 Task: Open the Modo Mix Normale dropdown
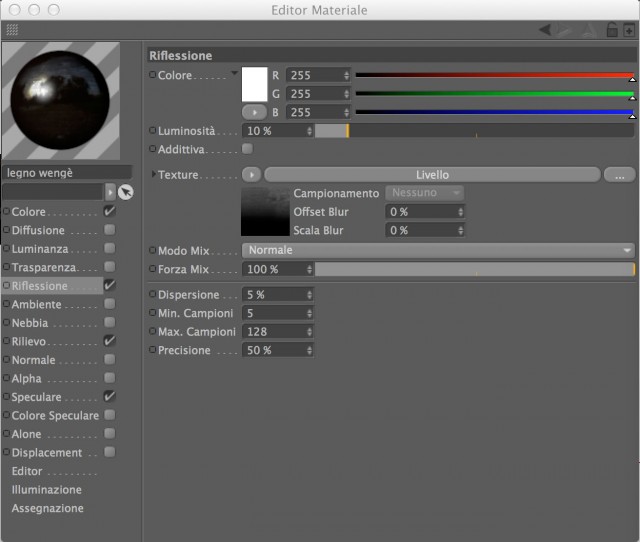(438, 250)
